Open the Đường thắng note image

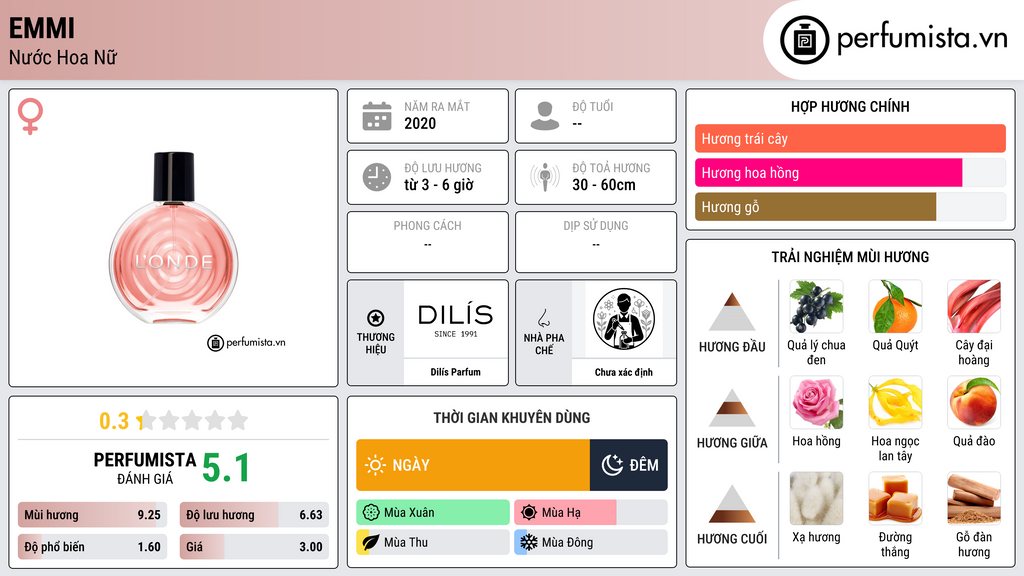[x=895, y=499]
